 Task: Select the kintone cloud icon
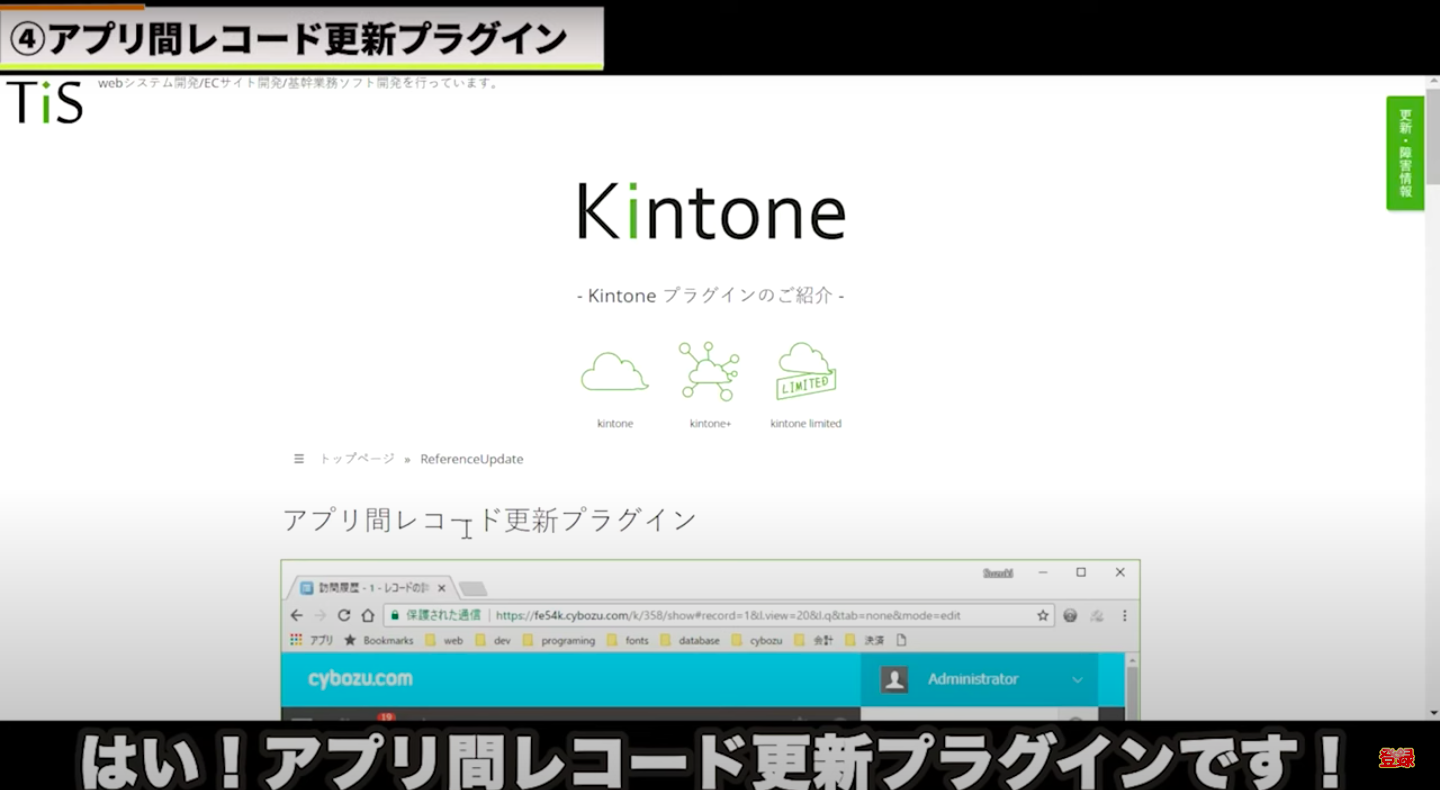(x=614, y=370)
